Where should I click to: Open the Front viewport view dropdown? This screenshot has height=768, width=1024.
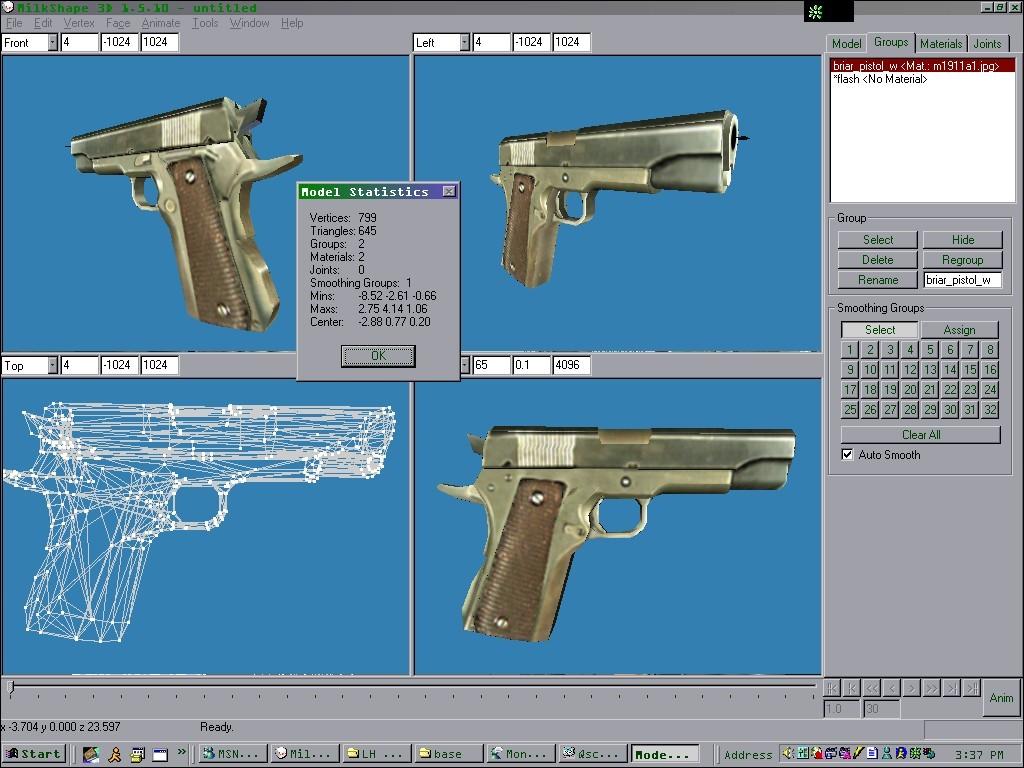pyautogui.click(x=51, y=42)
